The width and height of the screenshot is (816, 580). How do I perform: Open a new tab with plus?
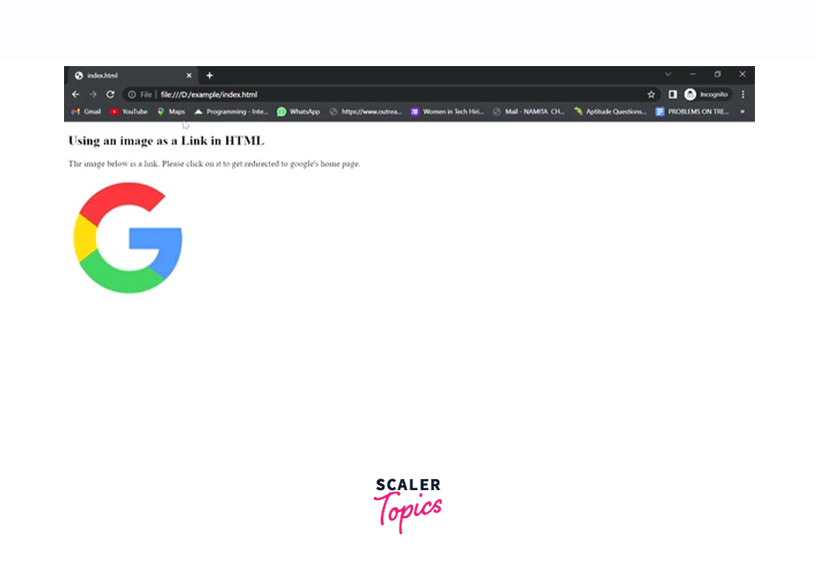click(209, 75)
